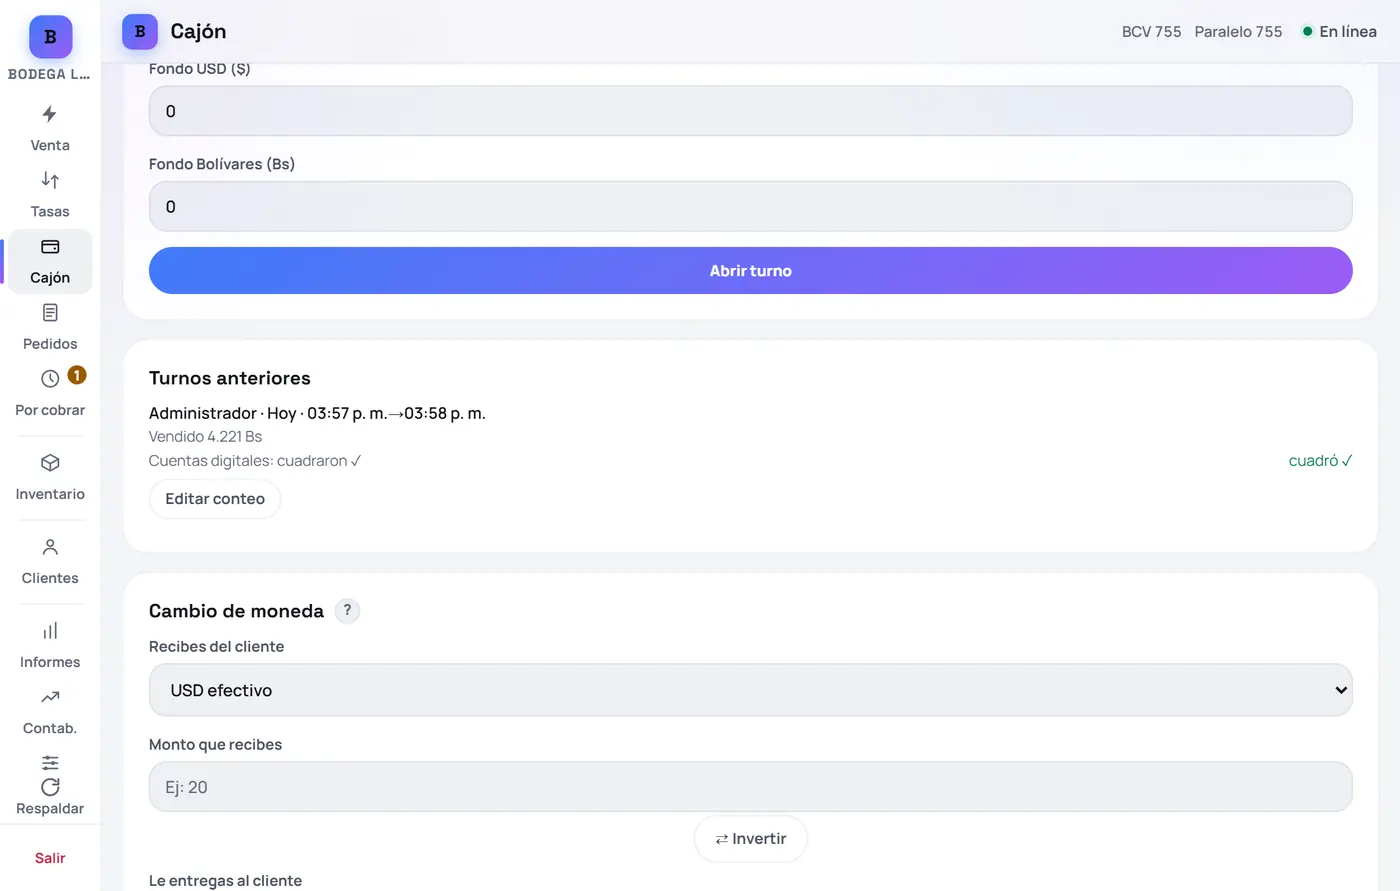Image resolution: width=1400 pixels, height=891 pixels.
Task: Click the Editar conteo button
Action: point(215,499)
